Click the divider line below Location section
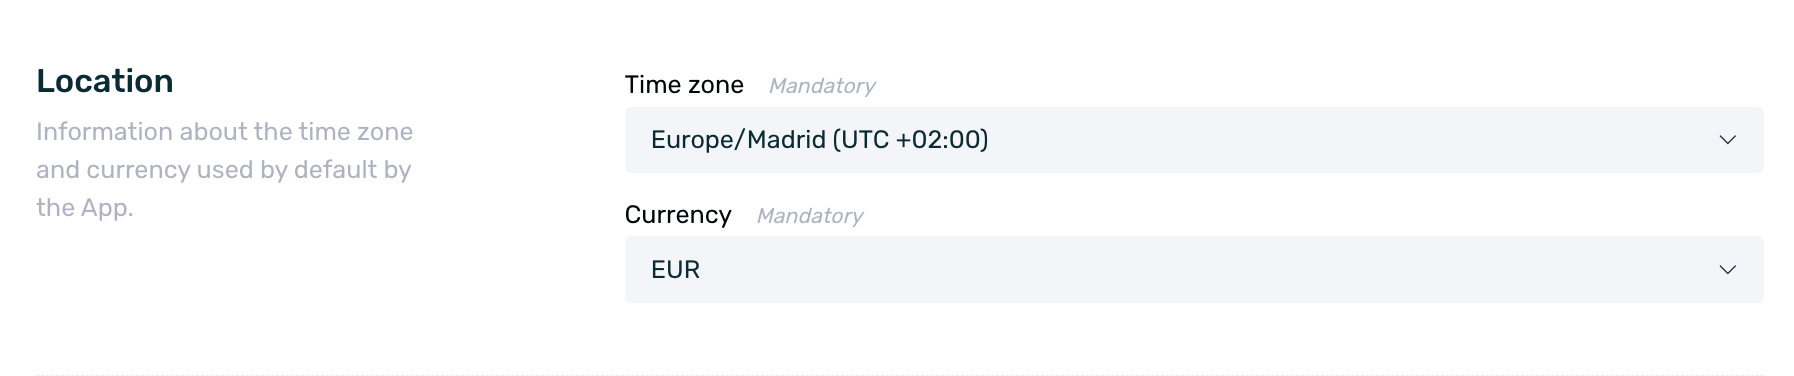Viewport: 1794px width, 376px height. pyautogui.click(x=900, y=375)
